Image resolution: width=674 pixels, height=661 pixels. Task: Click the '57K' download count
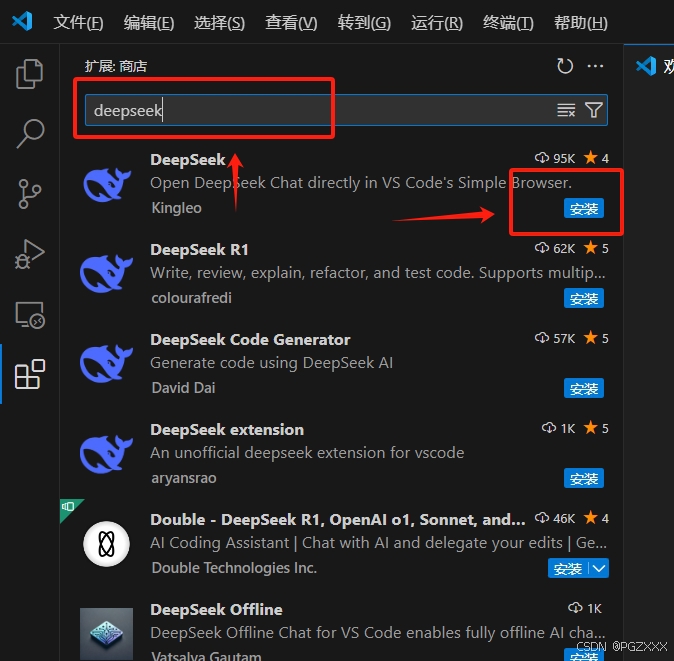click(555, 338)
